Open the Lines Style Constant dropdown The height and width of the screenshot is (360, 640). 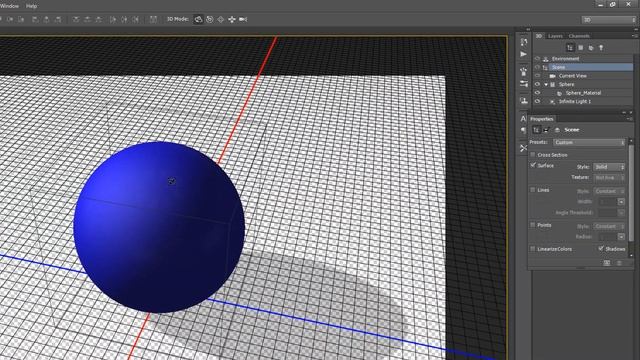coord(609,191)
